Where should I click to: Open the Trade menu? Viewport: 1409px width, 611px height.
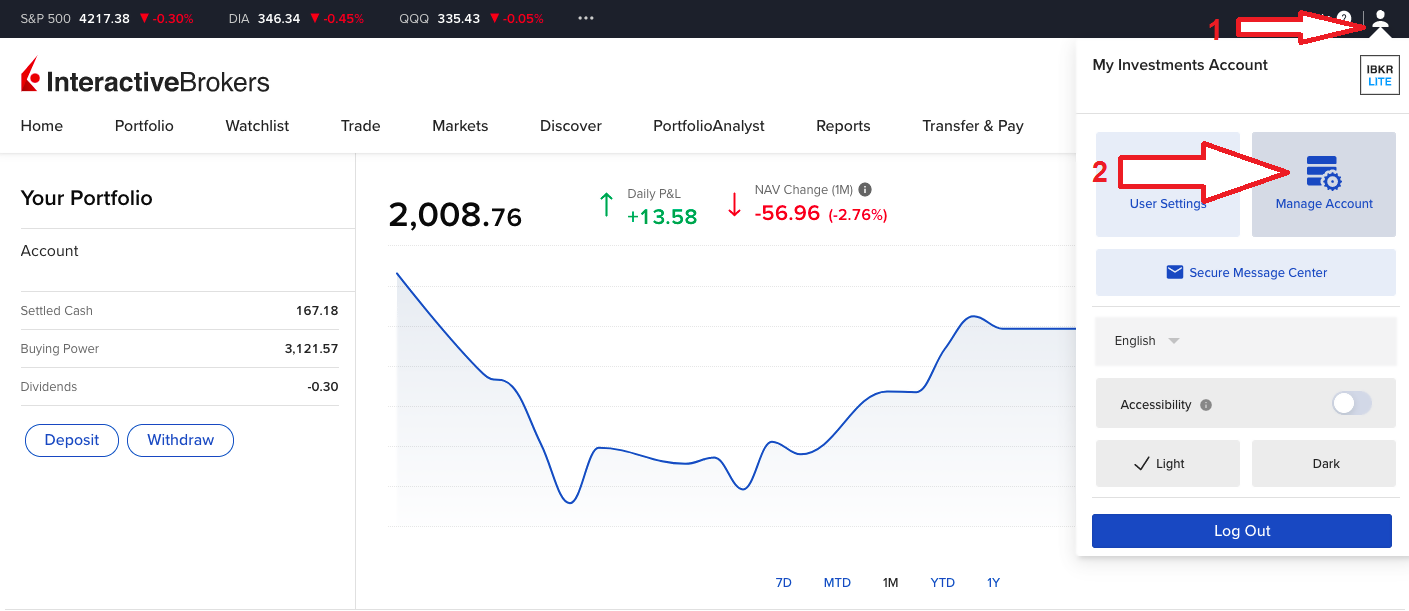[x=360, y=126]
